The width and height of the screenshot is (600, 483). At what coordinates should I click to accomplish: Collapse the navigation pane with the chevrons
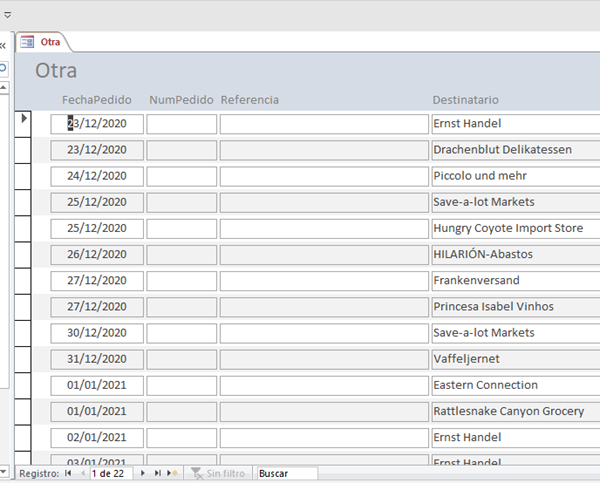pos(3,46)
